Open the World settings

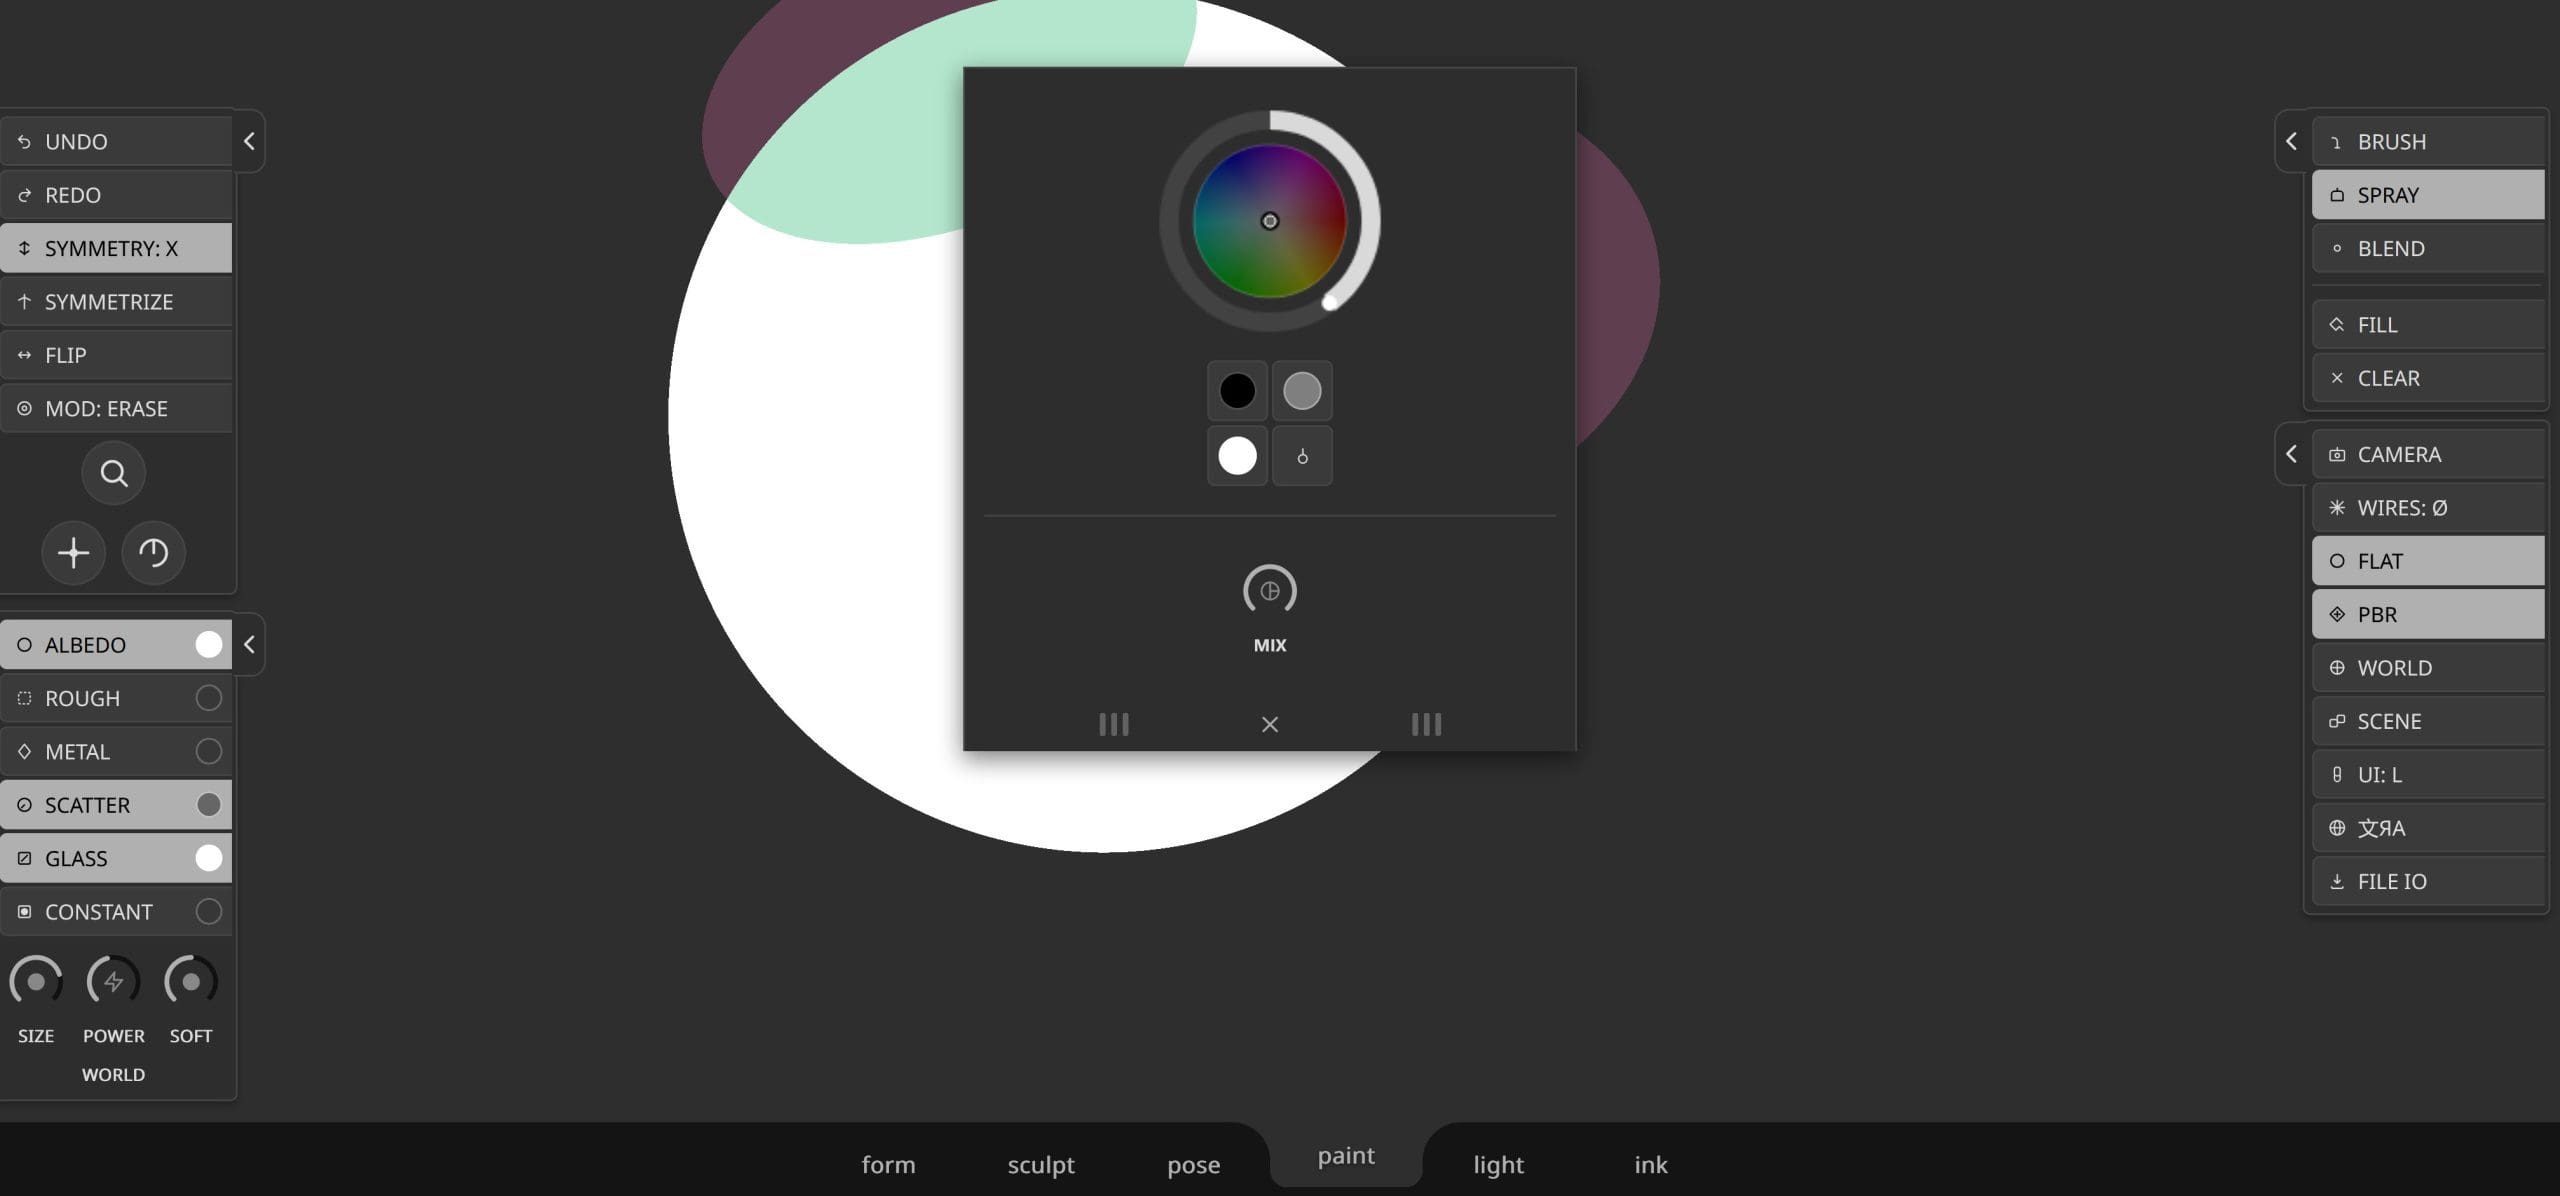coord(2428,667)
